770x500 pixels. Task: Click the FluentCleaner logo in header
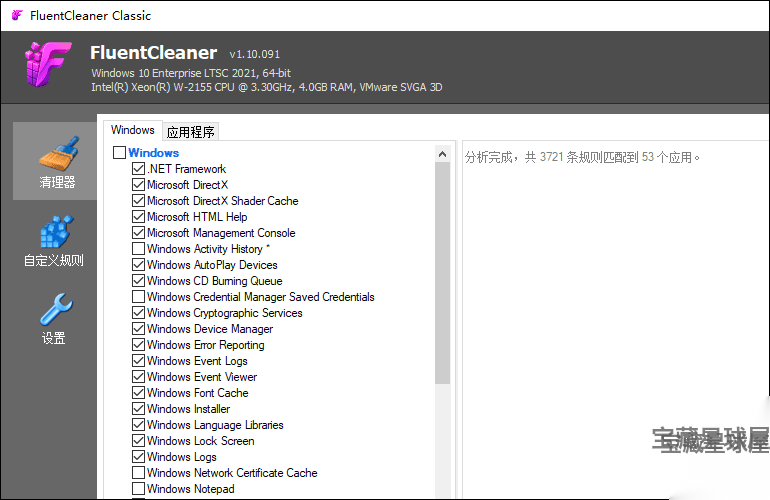tap(48, 64)
